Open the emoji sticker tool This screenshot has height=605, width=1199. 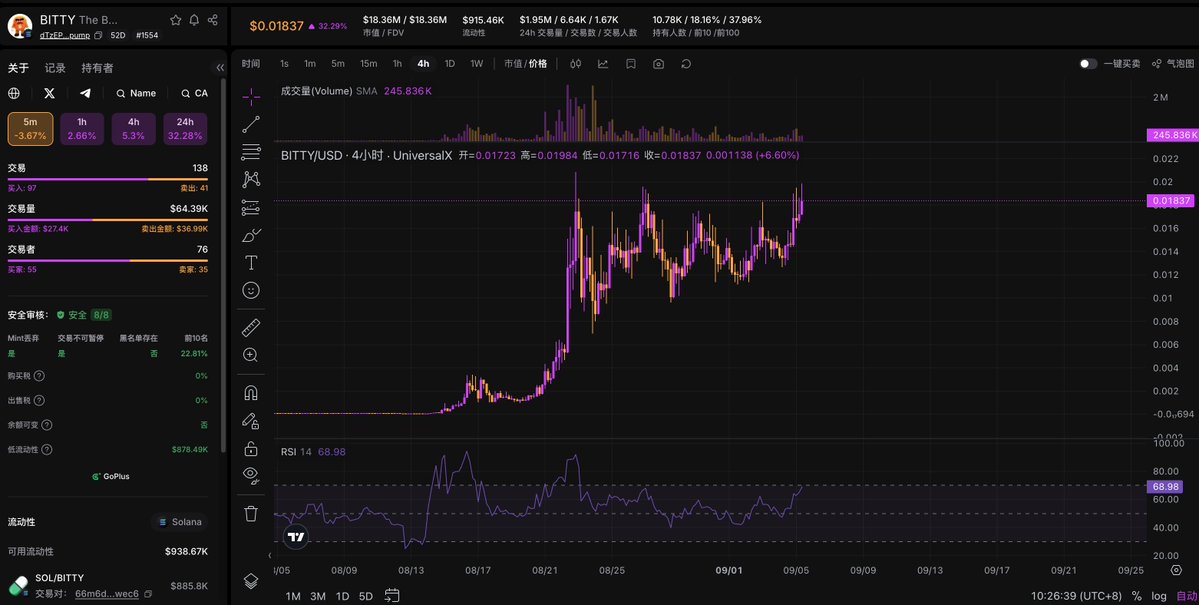point(251,291)
